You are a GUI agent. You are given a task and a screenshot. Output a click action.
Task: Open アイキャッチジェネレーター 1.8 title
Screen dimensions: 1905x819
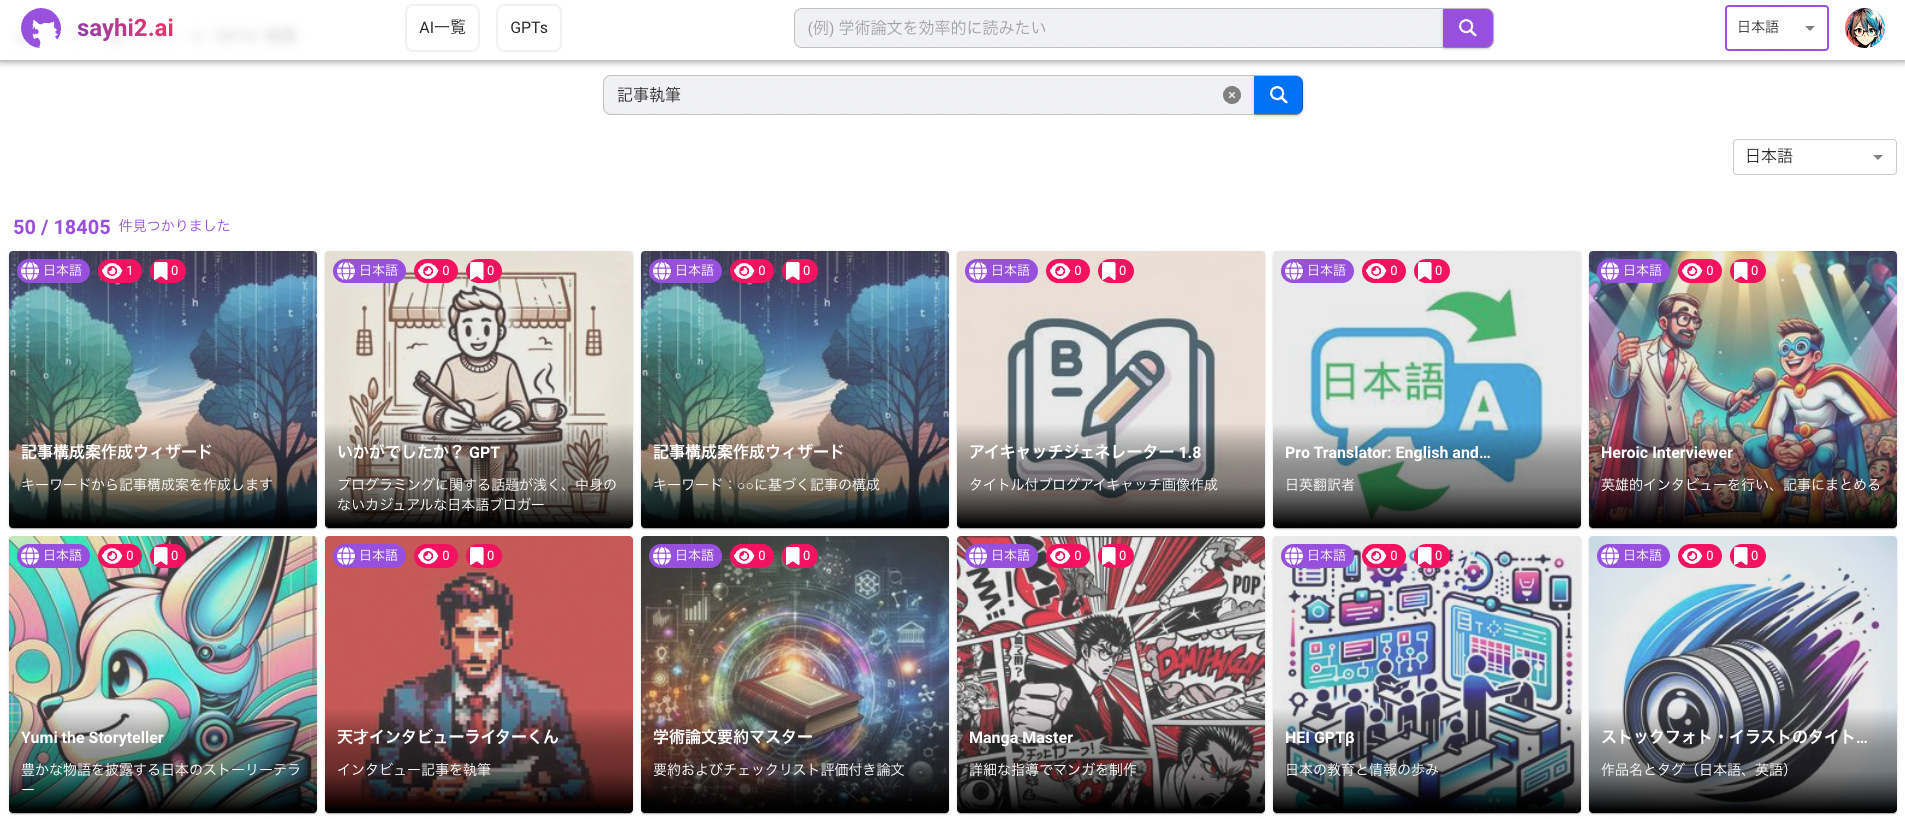coord(1085,452)
